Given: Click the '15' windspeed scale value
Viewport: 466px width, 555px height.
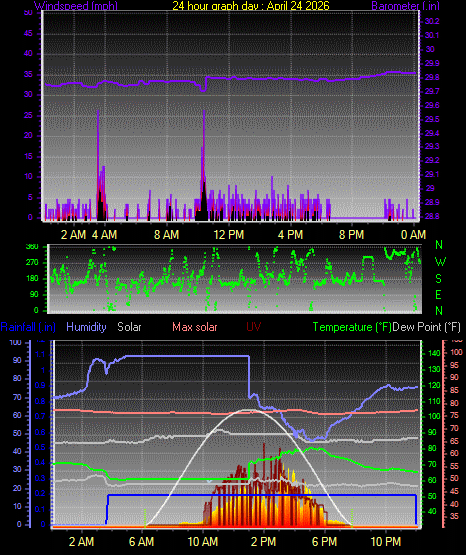Looking at the screenshot, I should [x=28, y=156].
